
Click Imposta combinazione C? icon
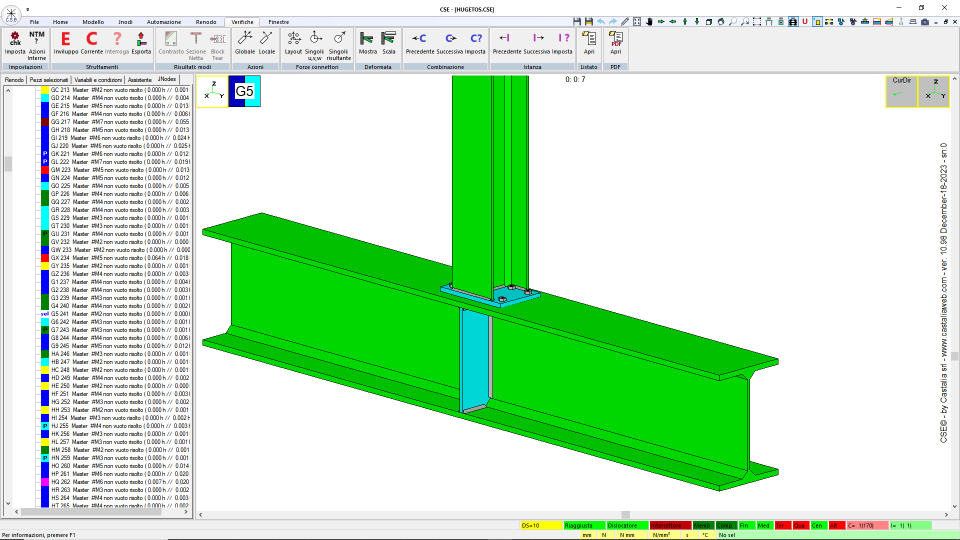coord(476,43)
